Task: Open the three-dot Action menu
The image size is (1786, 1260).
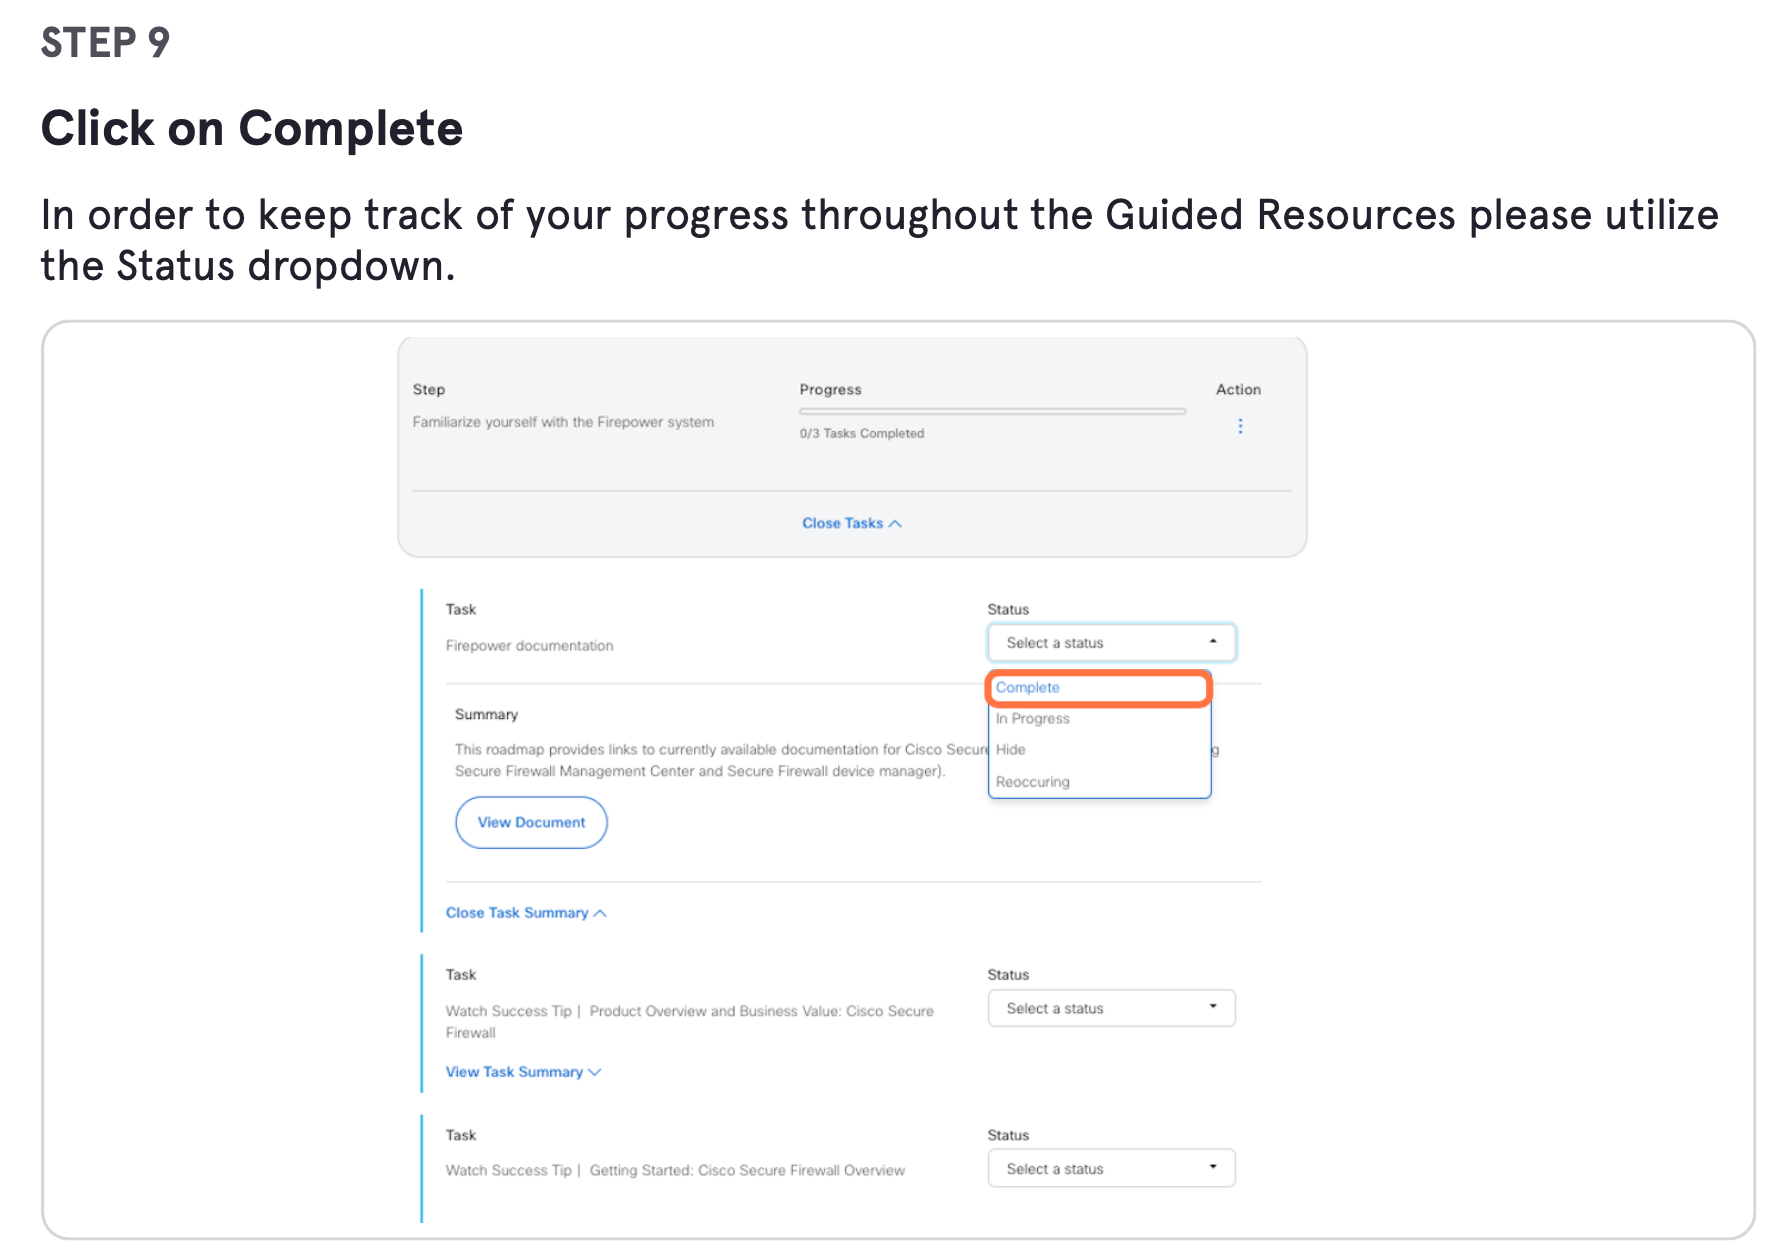Action: (x=1240, y=425)
